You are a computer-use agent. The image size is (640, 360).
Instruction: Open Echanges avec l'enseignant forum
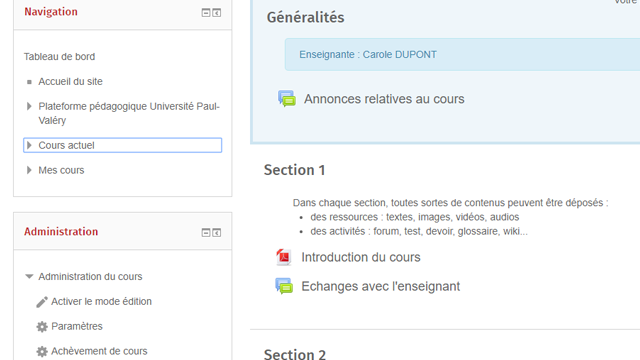(381, 287)
